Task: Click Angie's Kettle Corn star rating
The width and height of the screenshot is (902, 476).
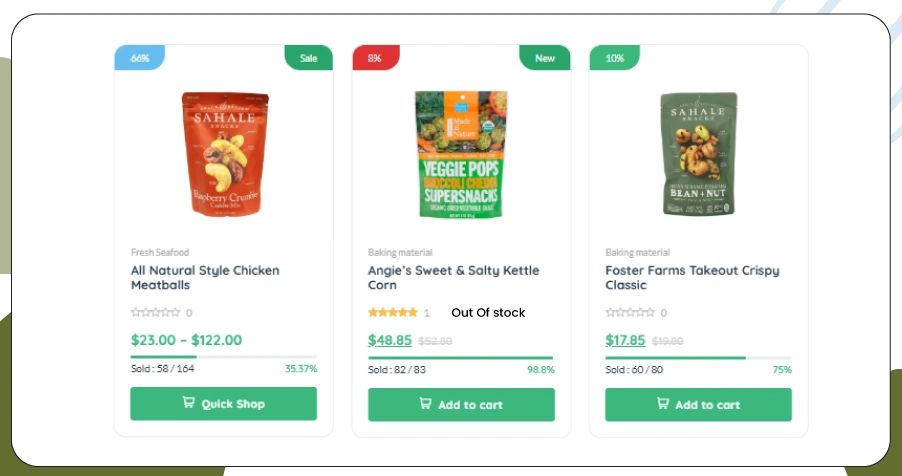Action: [x=393, y=313]
